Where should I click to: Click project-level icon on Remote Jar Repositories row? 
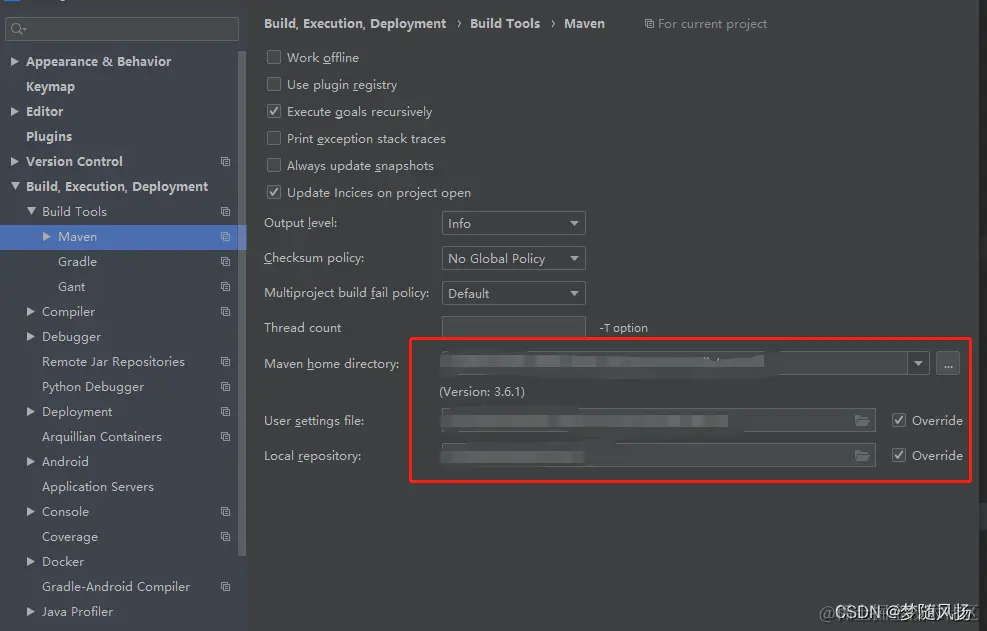[x=225, y=361]
